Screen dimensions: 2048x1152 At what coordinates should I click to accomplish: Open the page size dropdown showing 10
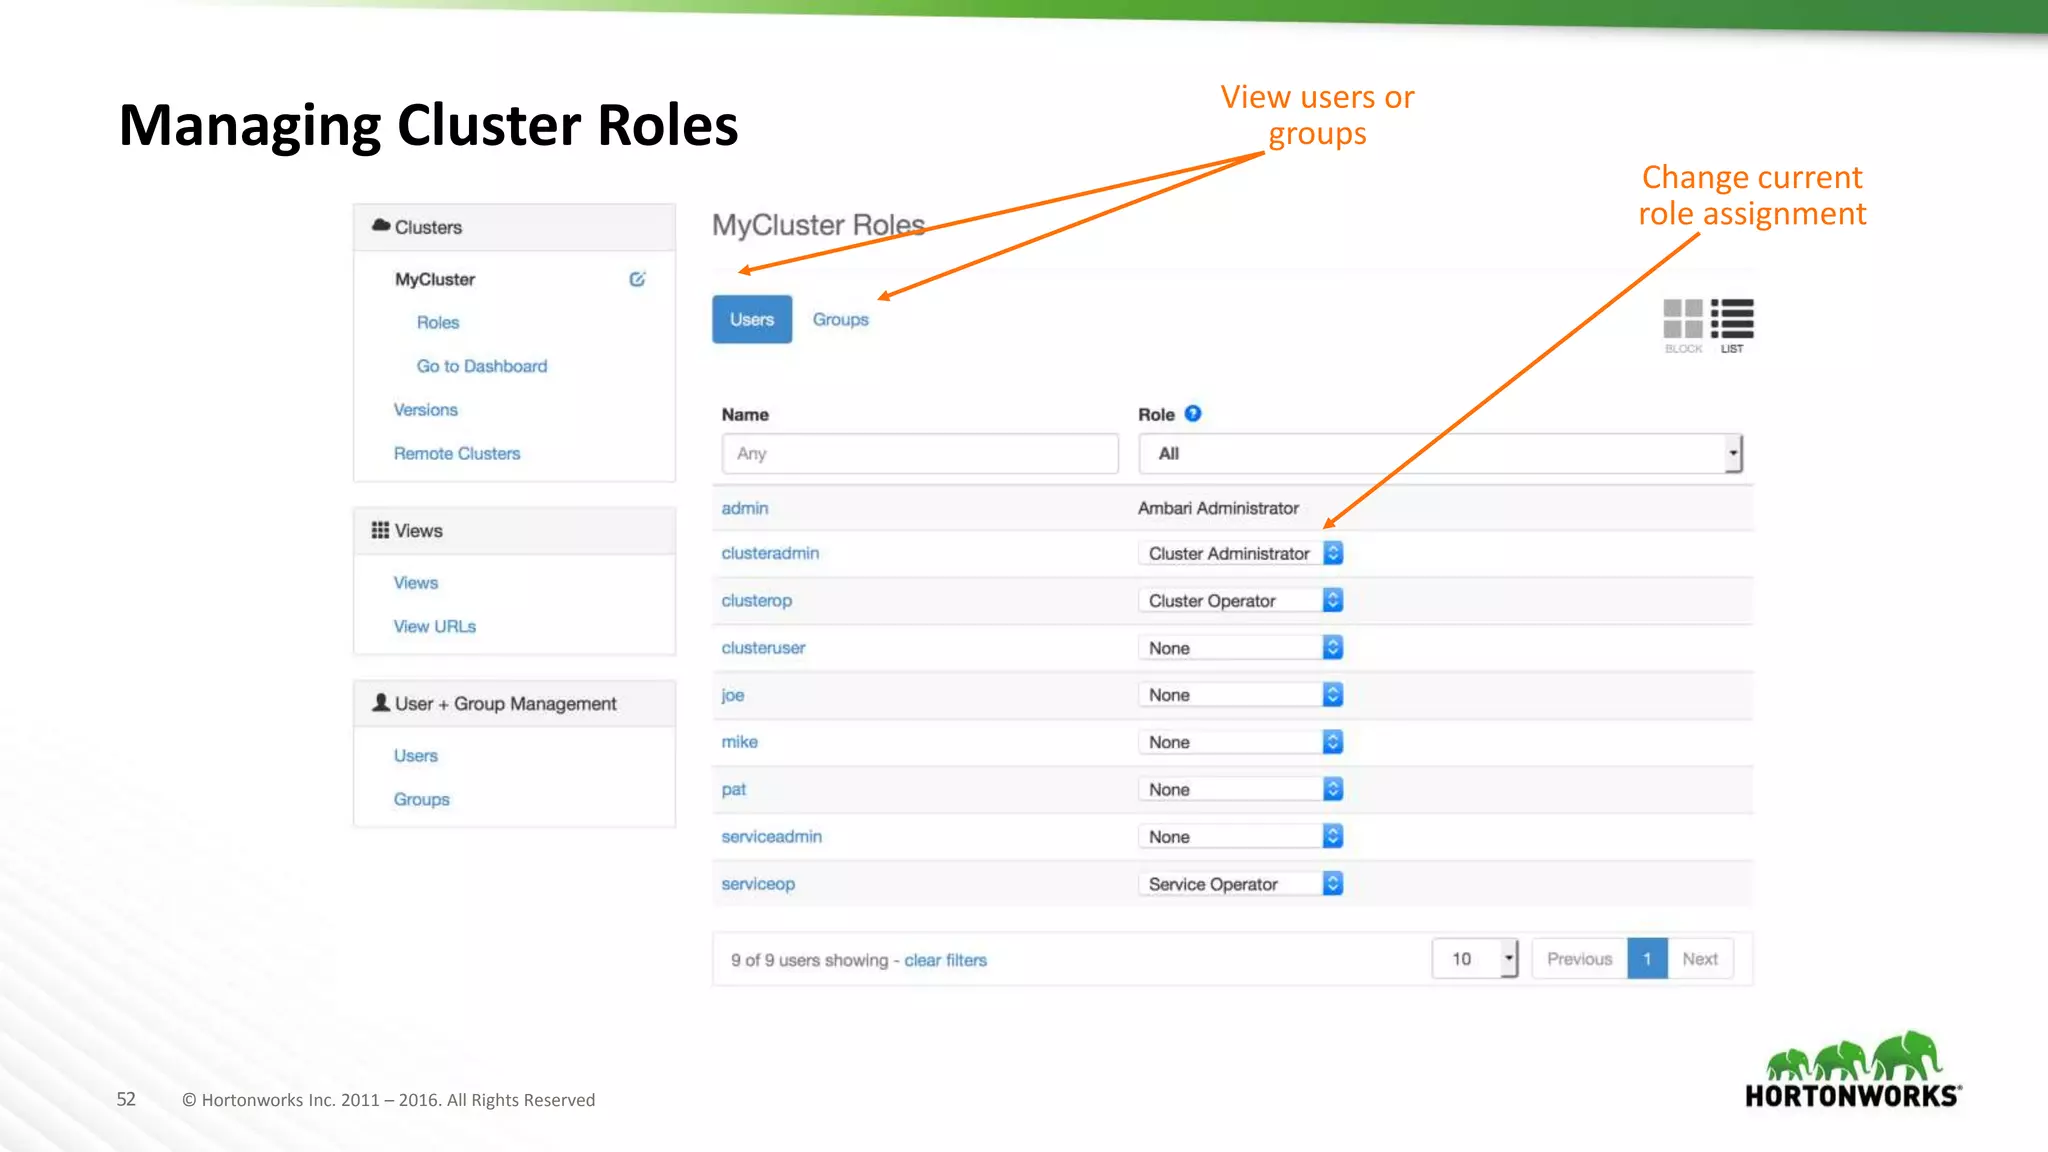click(x=1475, y=959)
